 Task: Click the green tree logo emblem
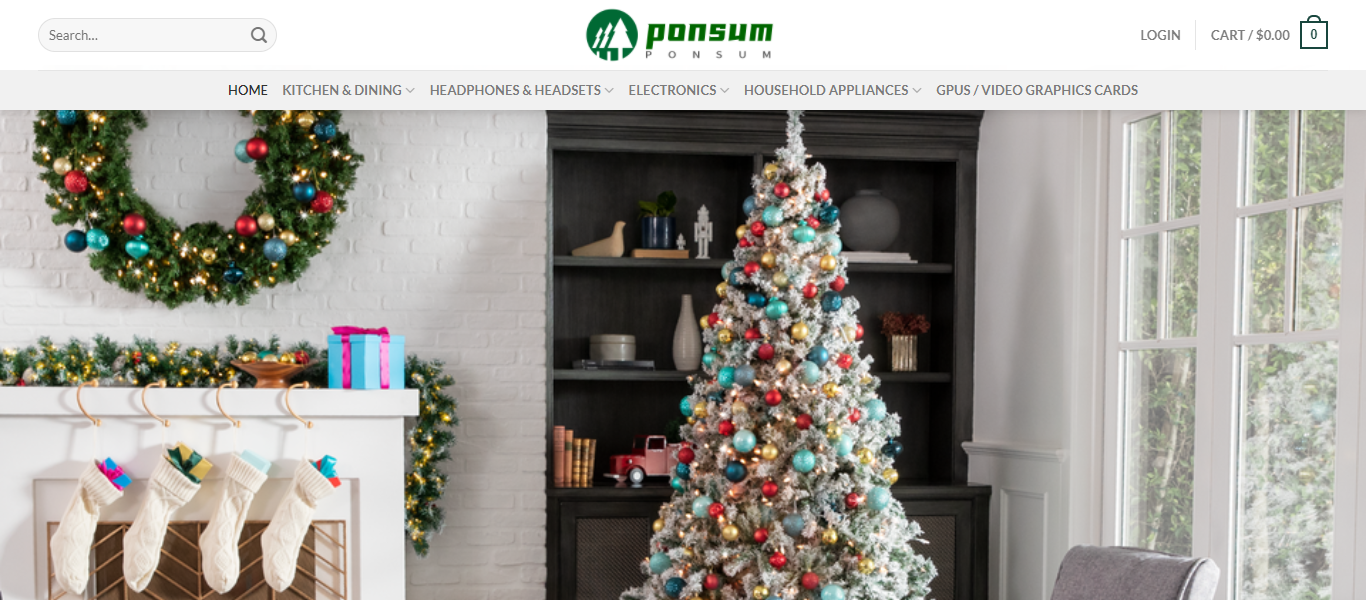612,35
